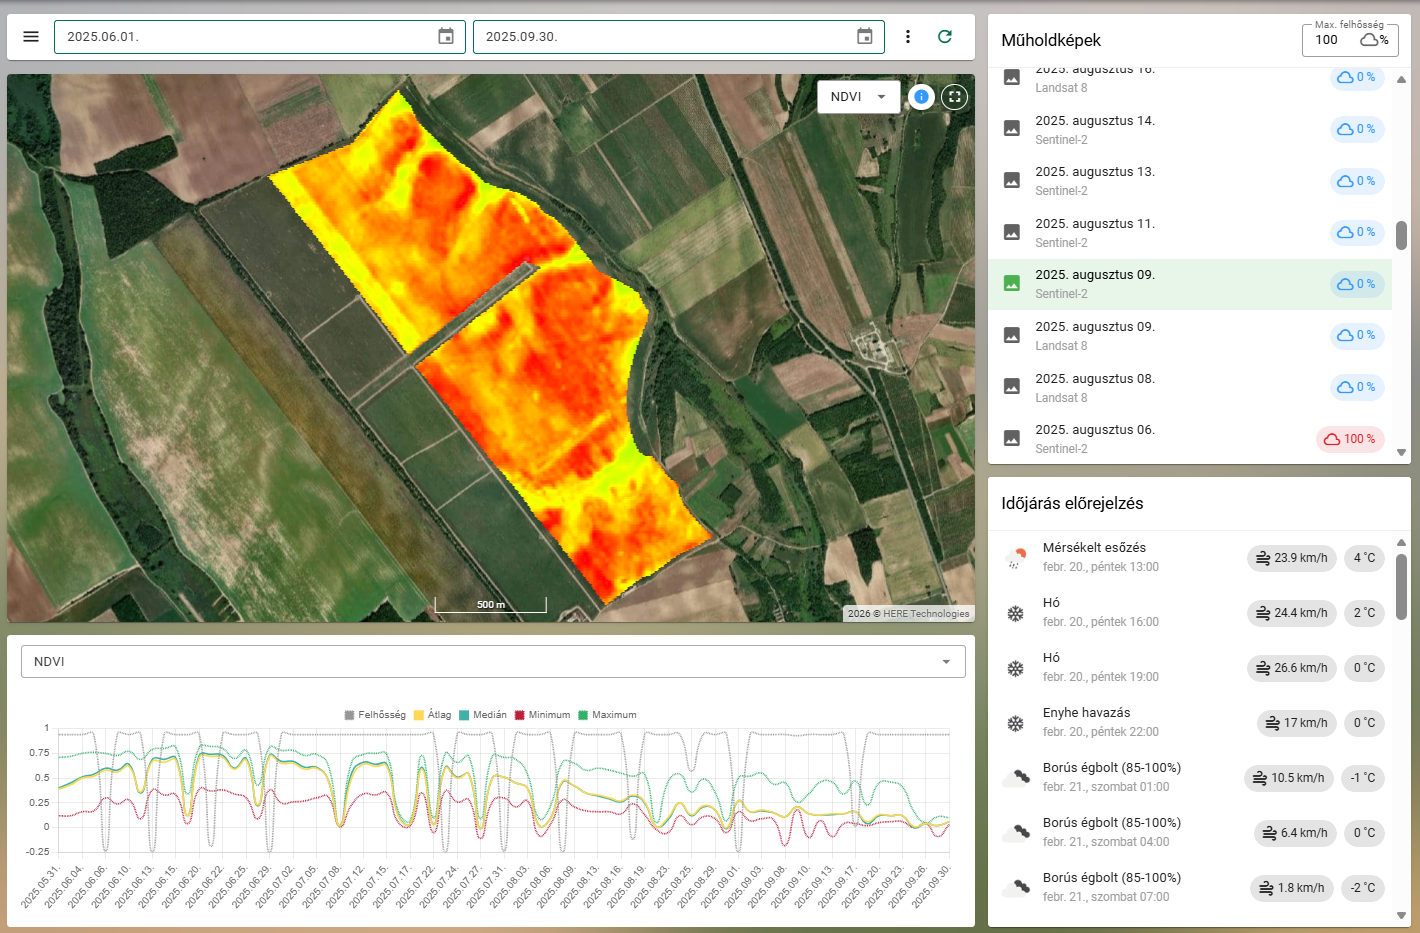The width and height of the screenshot is (1420, 933).
Task: Open start date calendar picker
Action: point(446,37)
